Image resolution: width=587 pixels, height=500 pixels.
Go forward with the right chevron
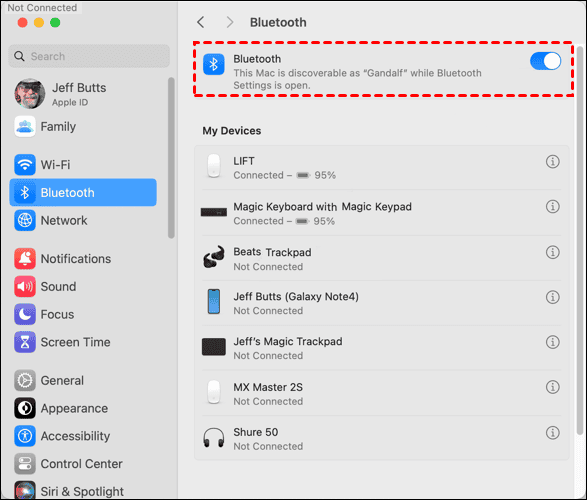coord(230,22)
